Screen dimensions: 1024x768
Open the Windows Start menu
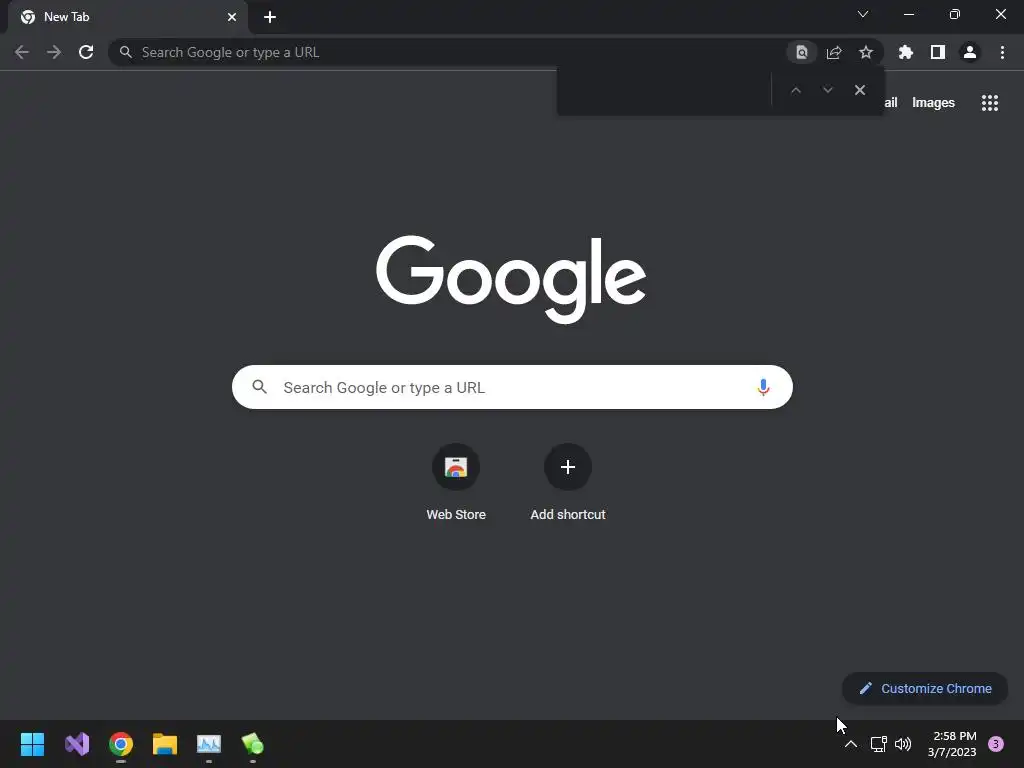32,744
